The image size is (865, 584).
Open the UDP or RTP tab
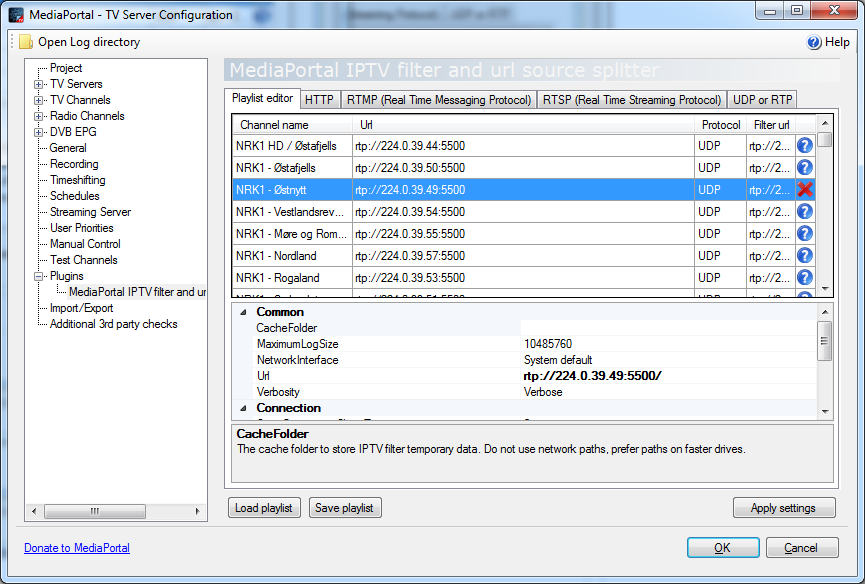(763, 100)
